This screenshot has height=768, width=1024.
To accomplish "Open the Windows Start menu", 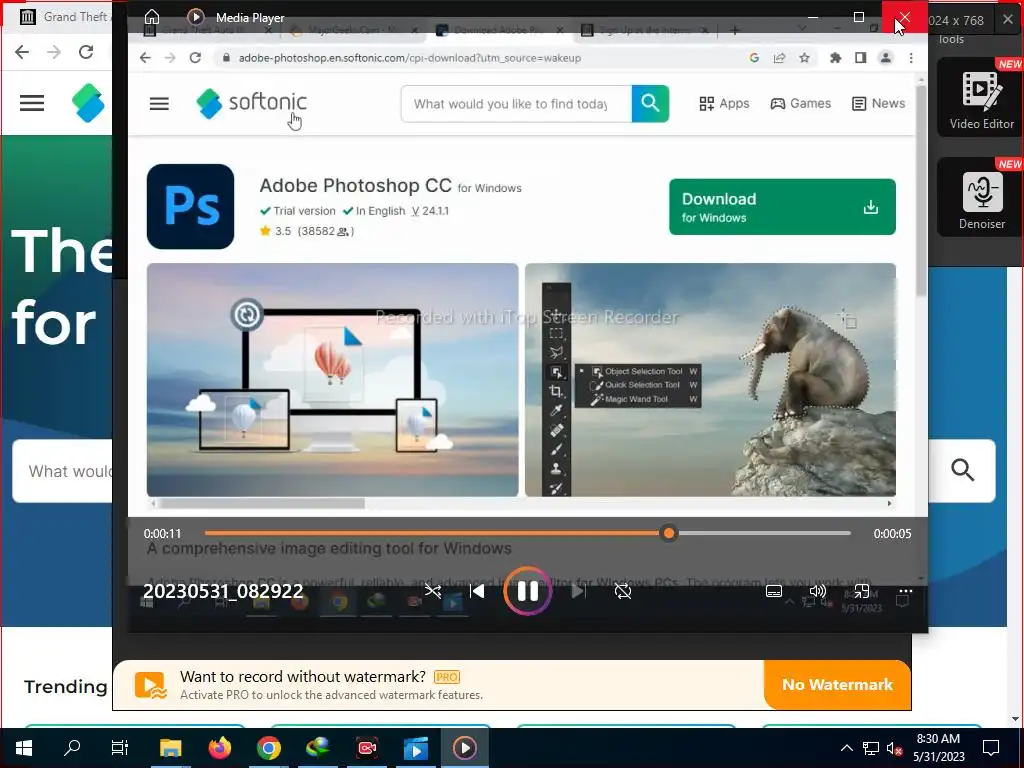I will pos(24,748).
